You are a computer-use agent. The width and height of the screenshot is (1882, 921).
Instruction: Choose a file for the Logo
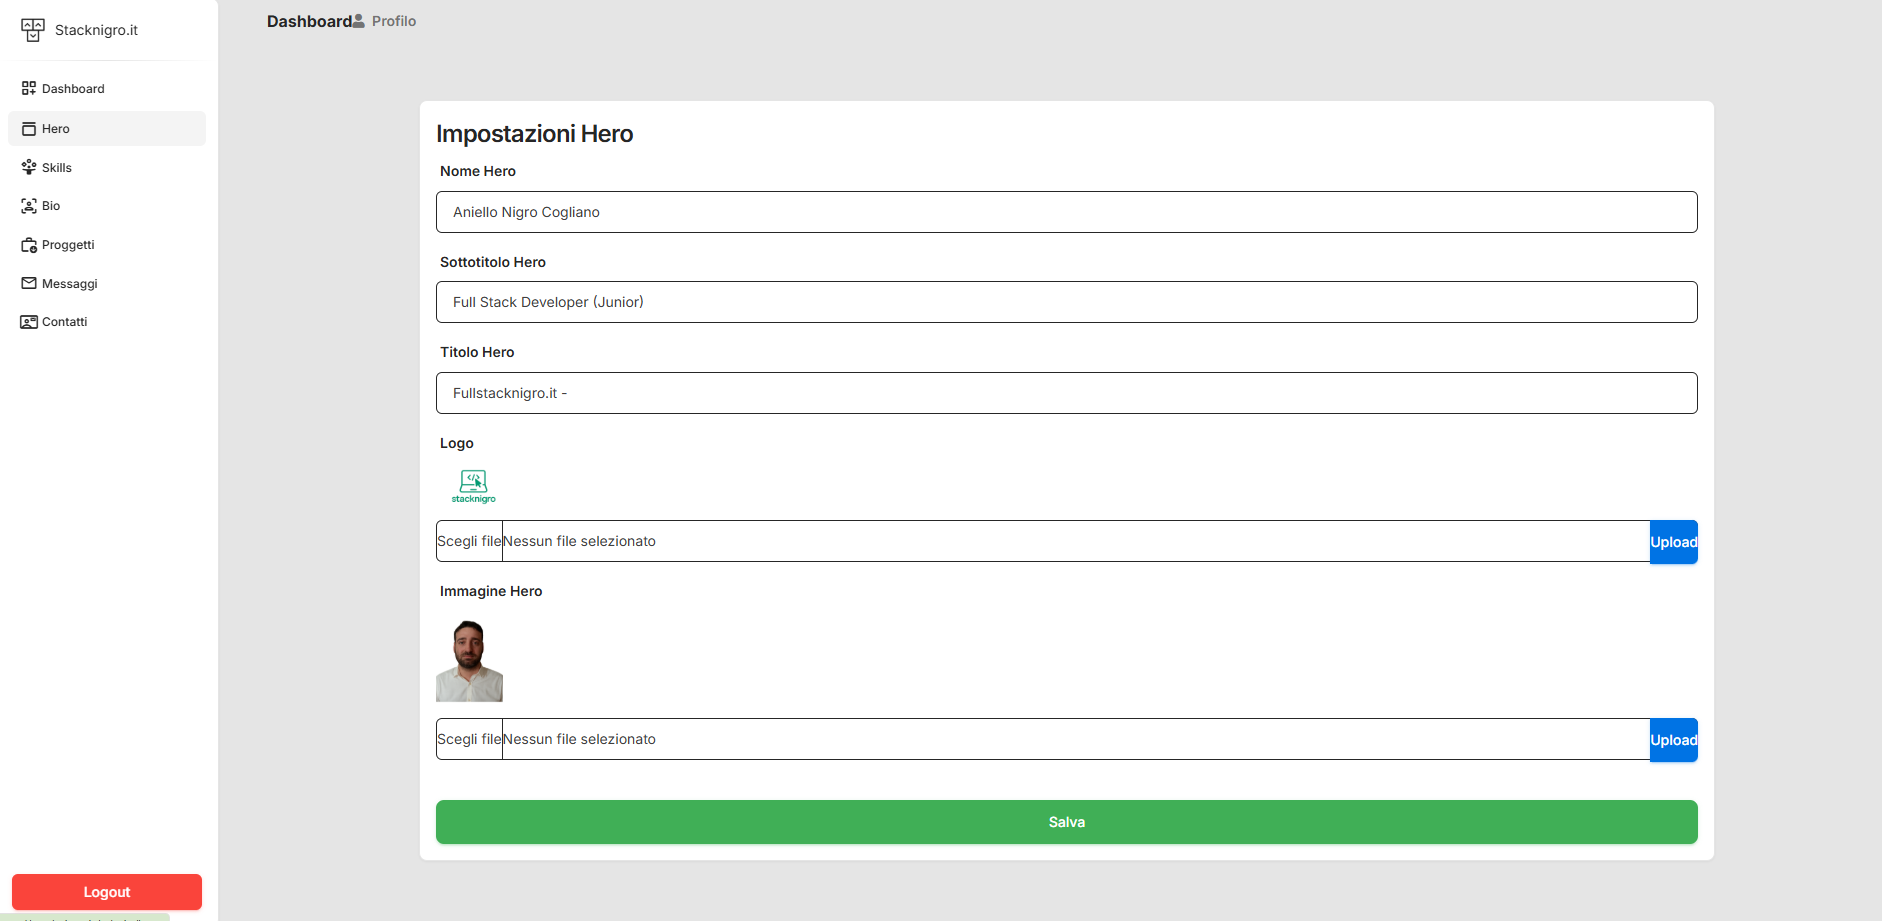pos(469,541)
